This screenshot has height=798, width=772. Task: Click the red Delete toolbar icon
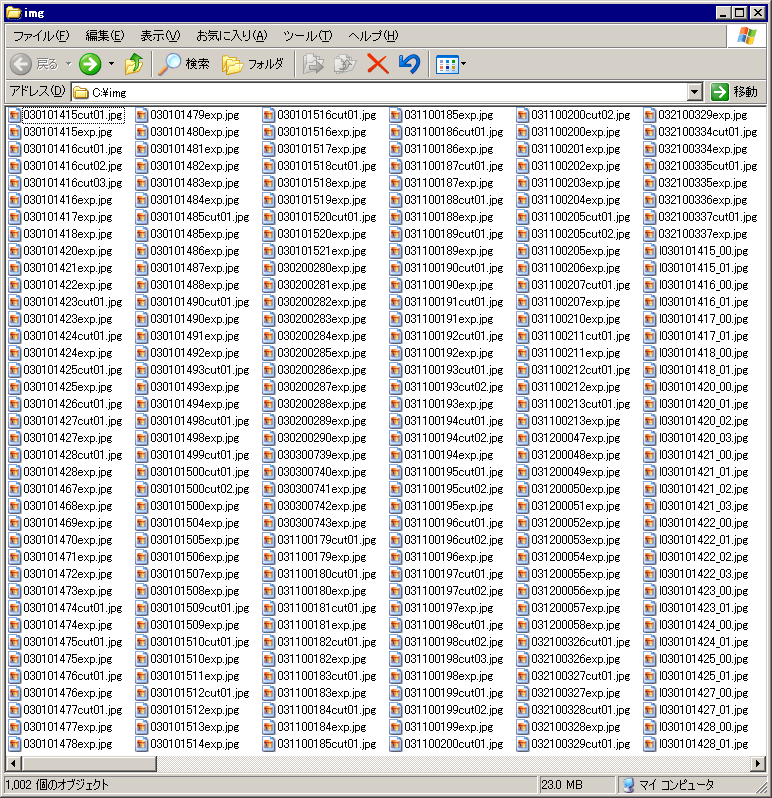[377, 64]
